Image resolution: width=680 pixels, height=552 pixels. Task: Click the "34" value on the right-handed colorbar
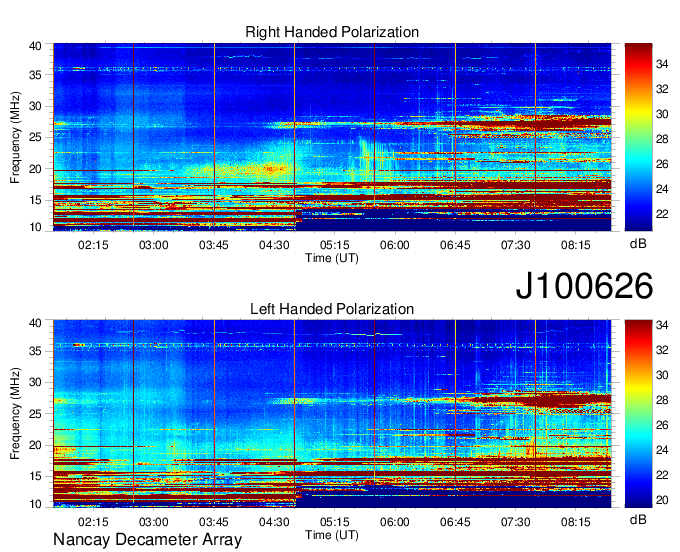pyautogui.click(x=662, y=64)
